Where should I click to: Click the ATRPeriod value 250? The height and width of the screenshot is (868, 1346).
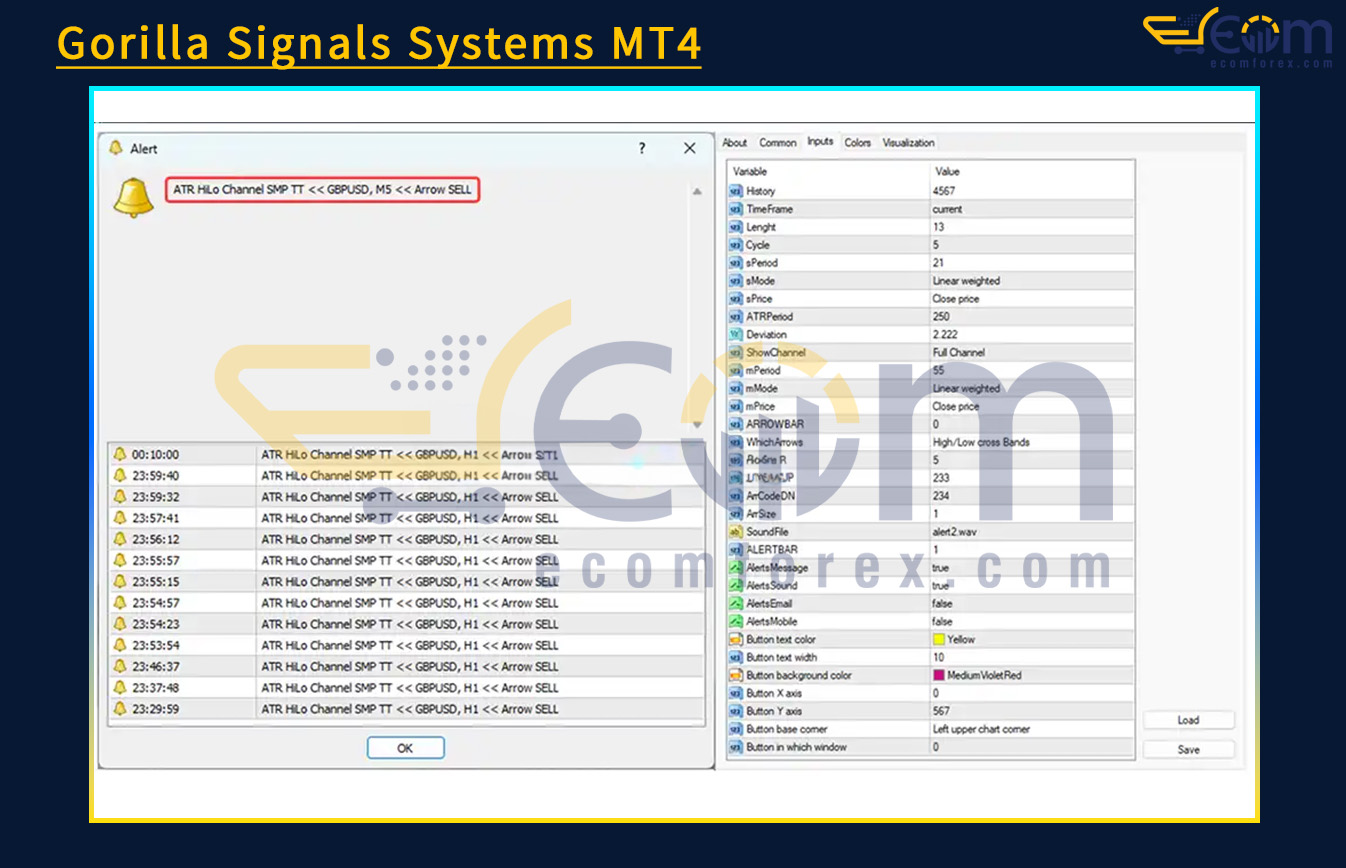941,316
